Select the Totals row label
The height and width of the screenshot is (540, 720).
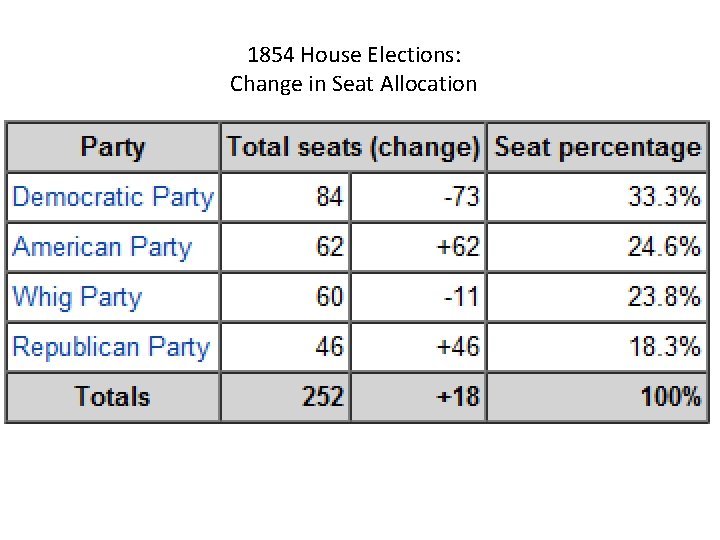112,397
